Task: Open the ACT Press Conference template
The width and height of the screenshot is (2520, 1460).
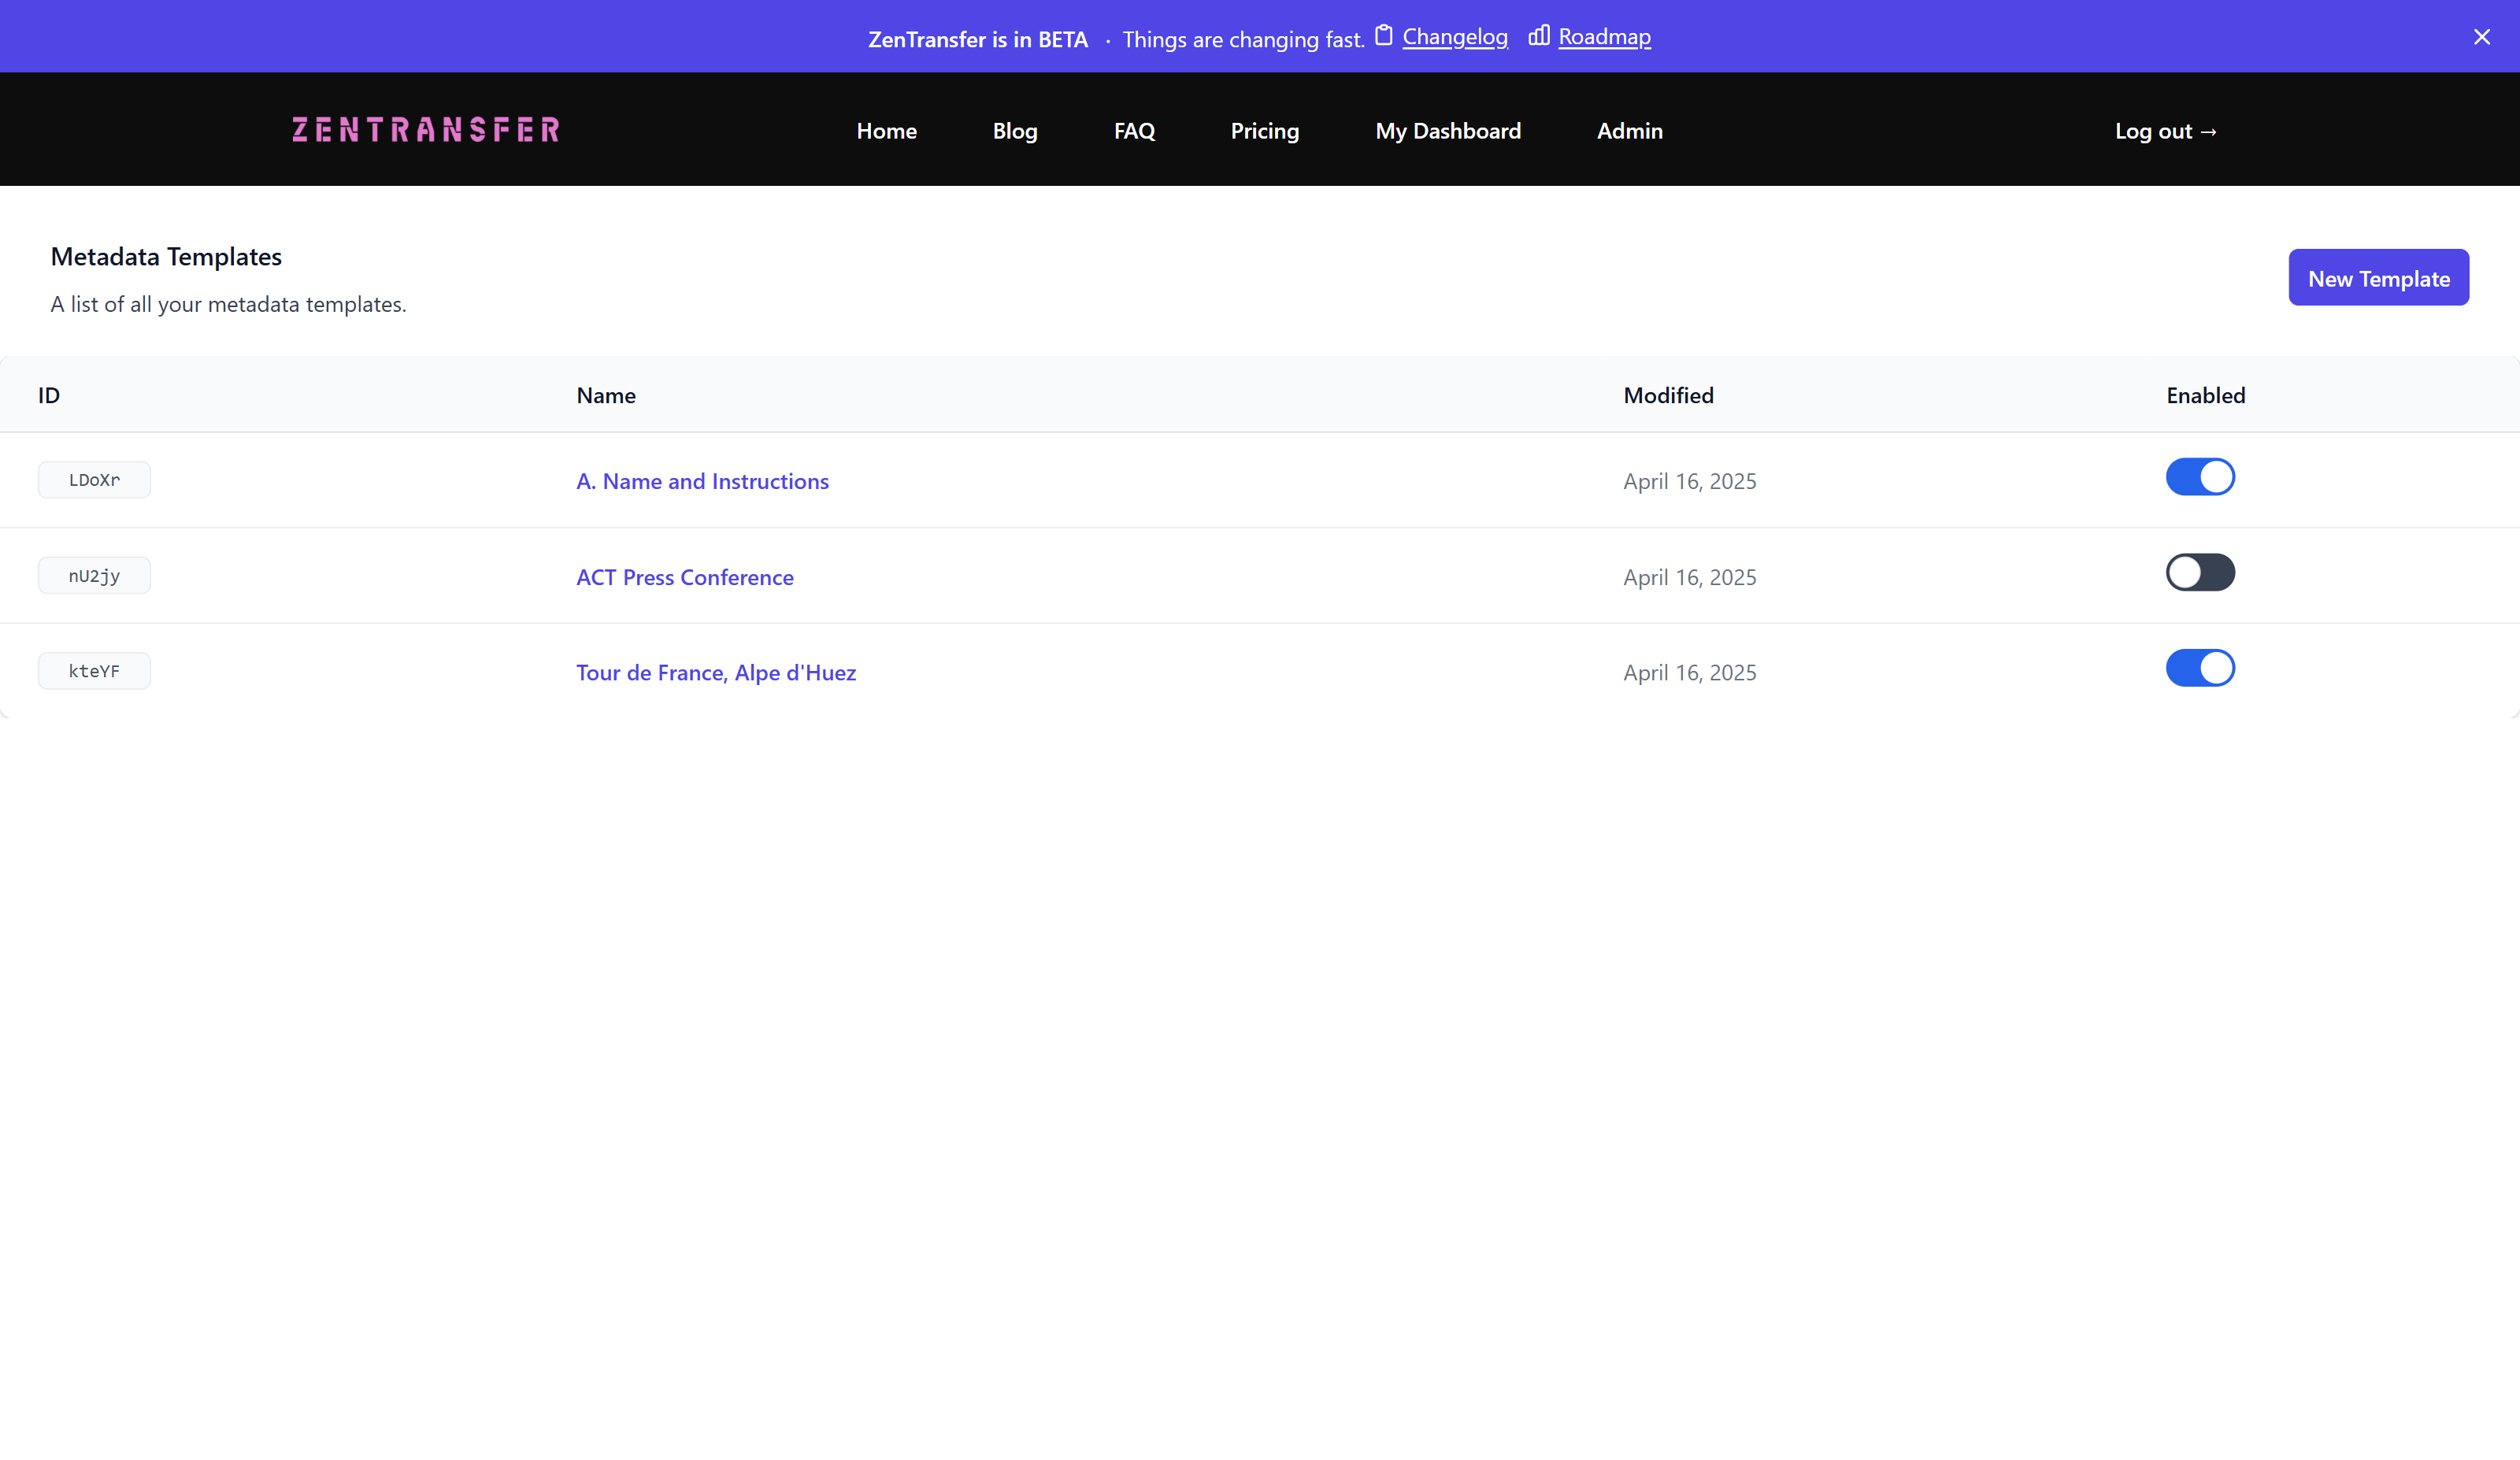Action: [684, 577]
